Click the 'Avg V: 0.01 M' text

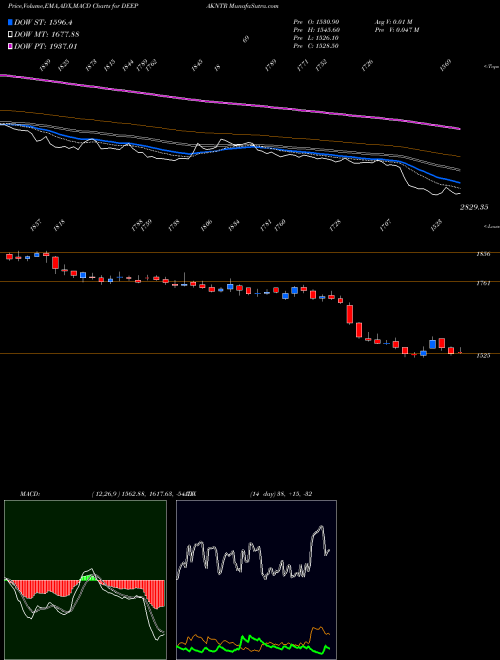click(x=394, y=22)
